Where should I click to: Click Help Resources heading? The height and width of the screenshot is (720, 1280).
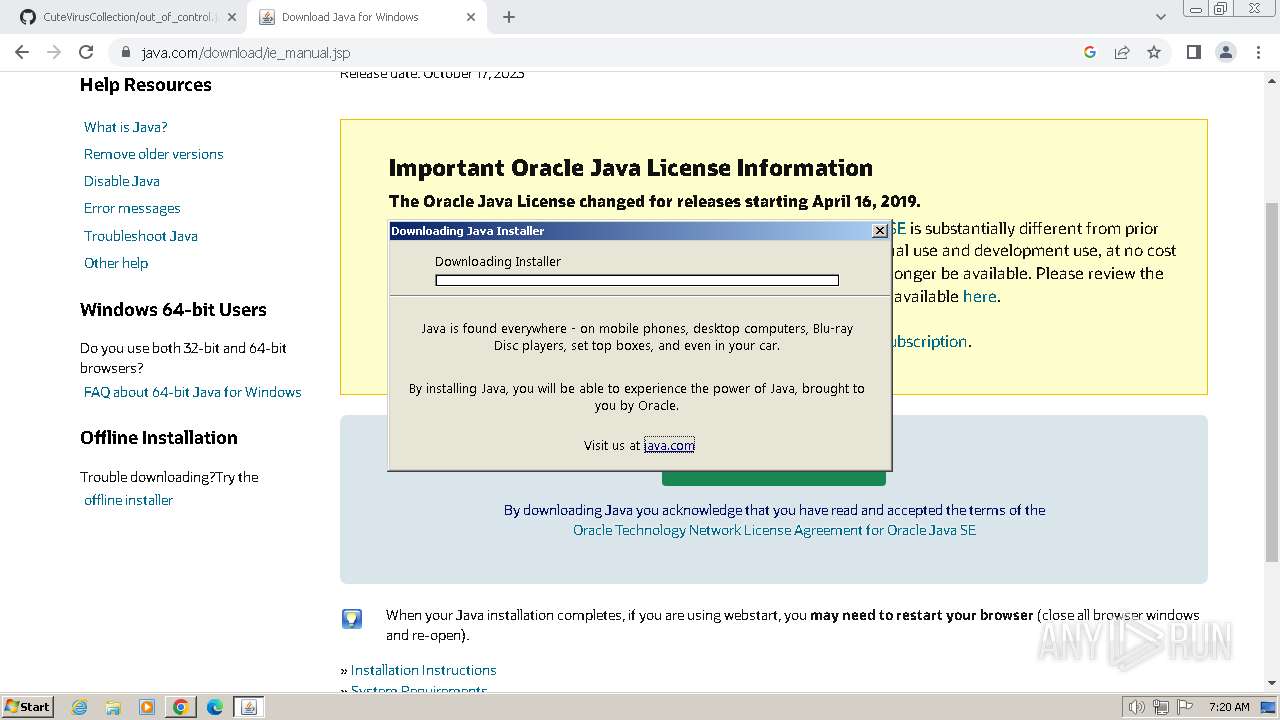146,85
